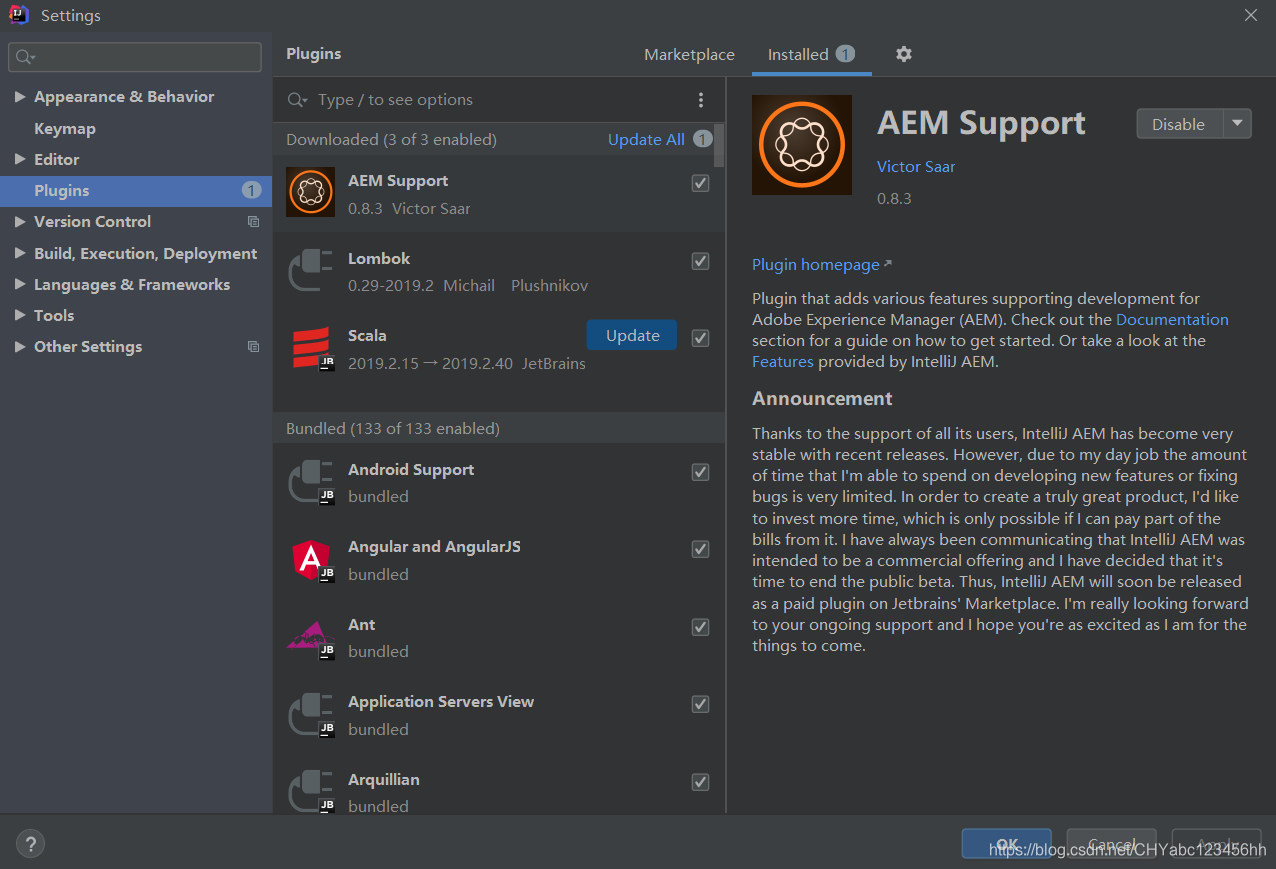This screenshot has height=869, width=1276.
Task: Select Plugins in the settings tree
Action: [x=136, y=191]
